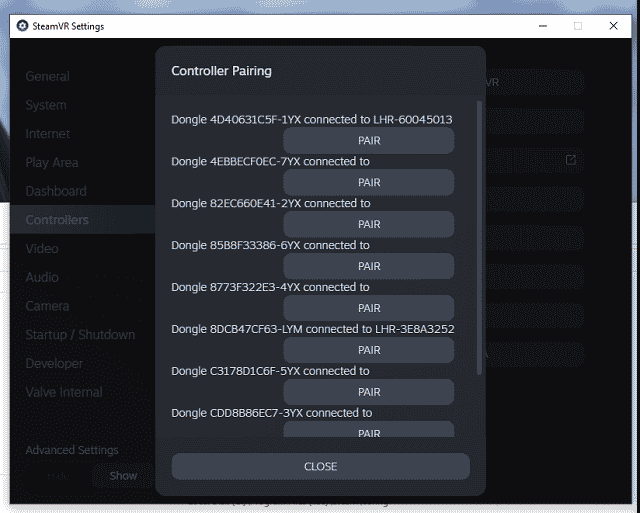Click the Controller Pairing dialog title
The image size is (640, 513).
(x=221, y=71)
